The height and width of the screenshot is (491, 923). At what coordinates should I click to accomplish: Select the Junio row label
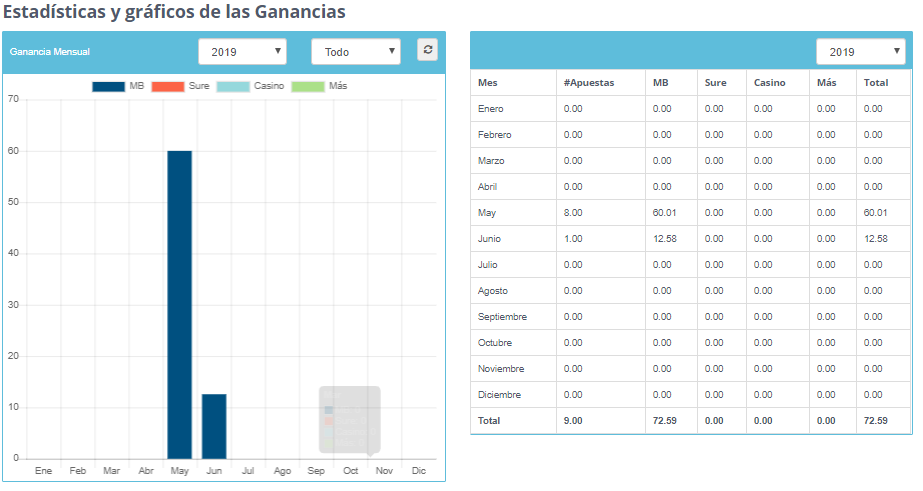(x=489, y=239)
